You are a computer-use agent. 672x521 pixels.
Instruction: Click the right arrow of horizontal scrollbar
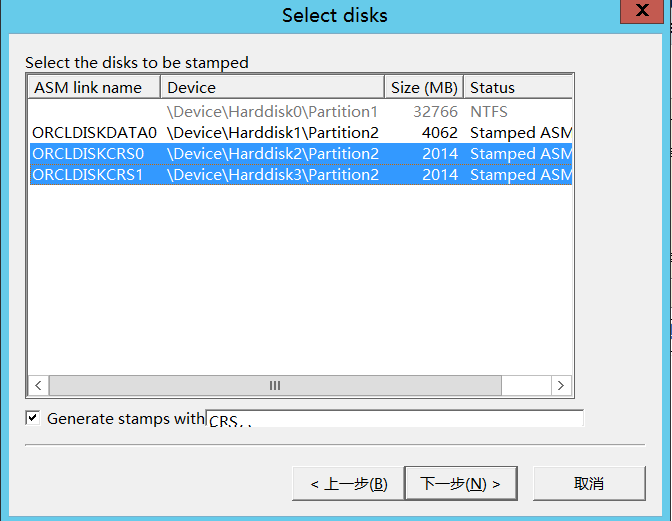tap(561, 385)
